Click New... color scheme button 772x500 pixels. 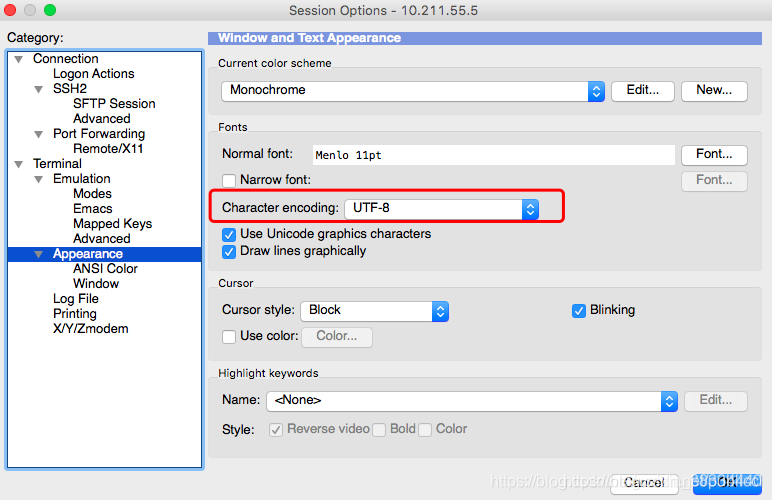(x=714, y=91)
